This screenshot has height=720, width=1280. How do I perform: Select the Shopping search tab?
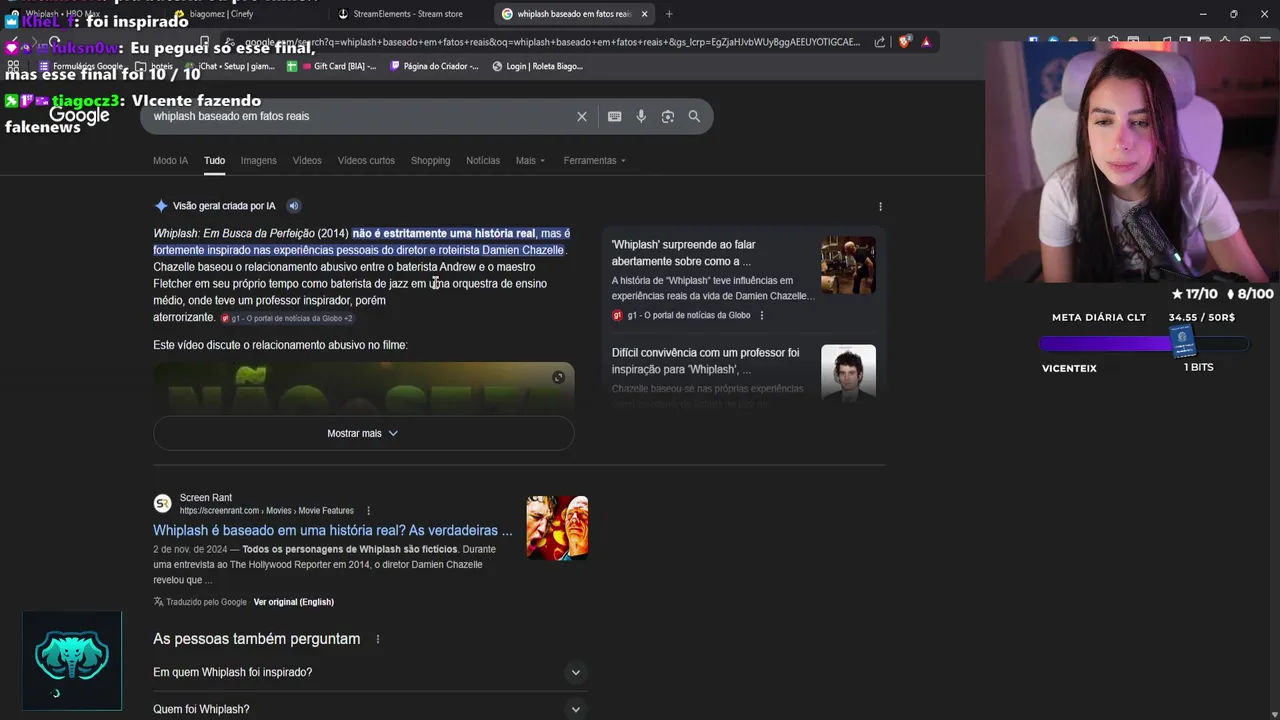(x=430, y=161)
